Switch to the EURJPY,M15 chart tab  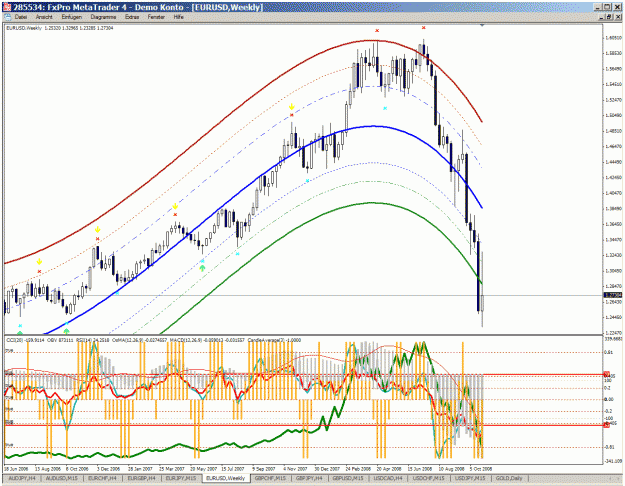pos(181,478)
